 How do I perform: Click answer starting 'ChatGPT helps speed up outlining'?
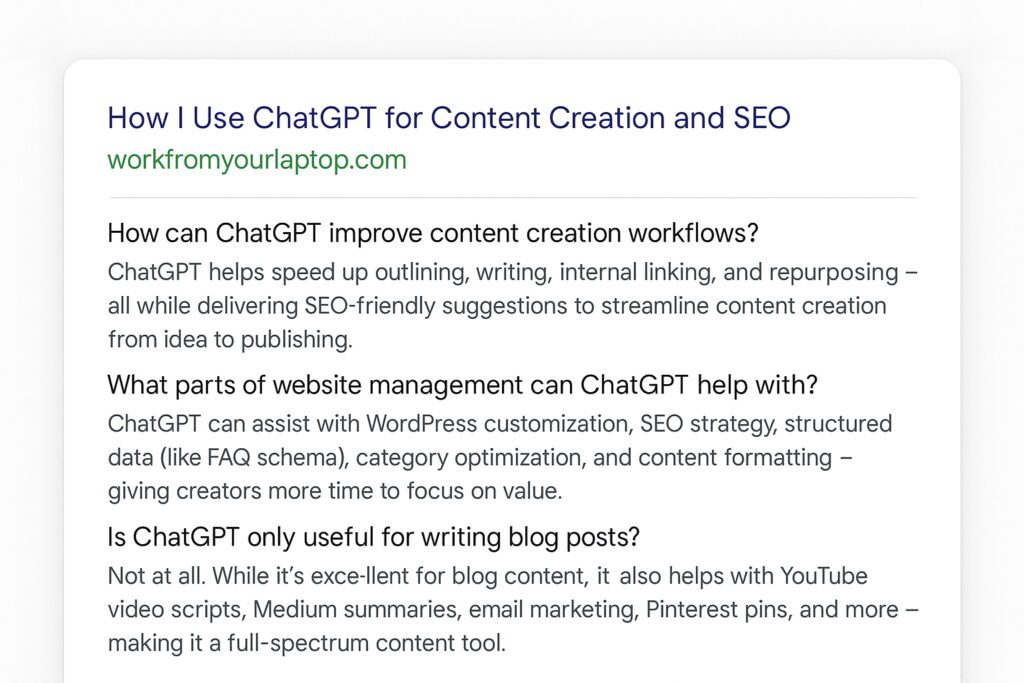(513, 306)
